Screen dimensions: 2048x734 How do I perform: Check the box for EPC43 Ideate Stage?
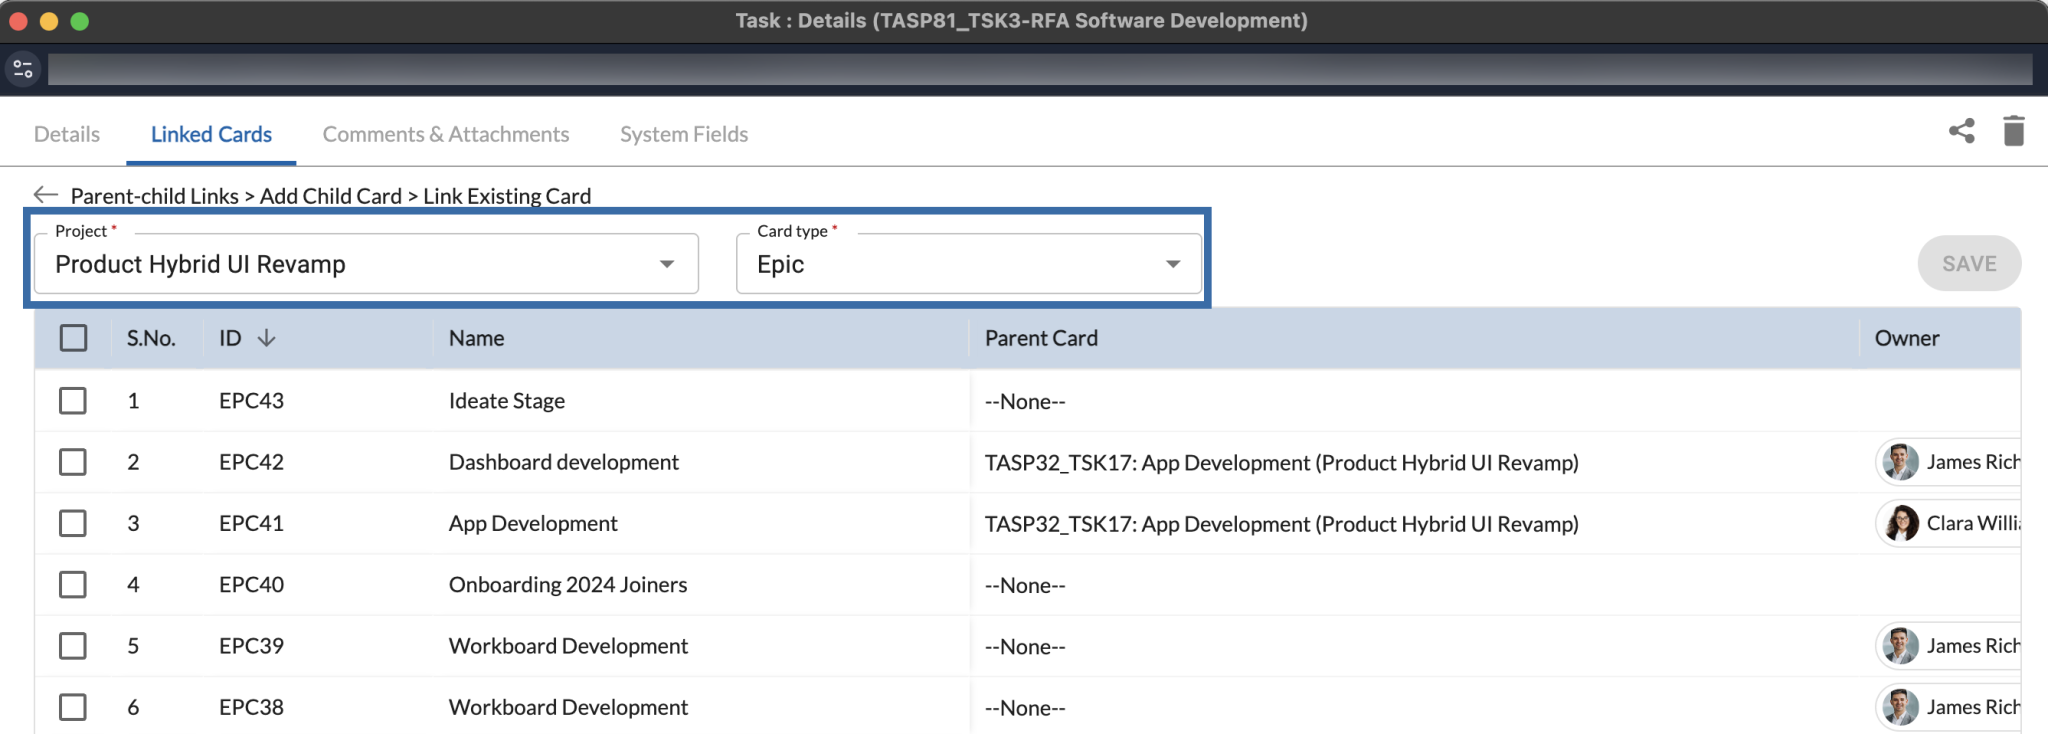73,401
